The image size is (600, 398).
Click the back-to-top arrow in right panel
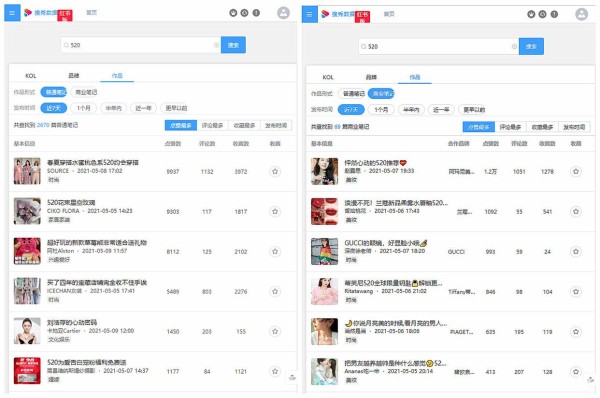(590, 380)
